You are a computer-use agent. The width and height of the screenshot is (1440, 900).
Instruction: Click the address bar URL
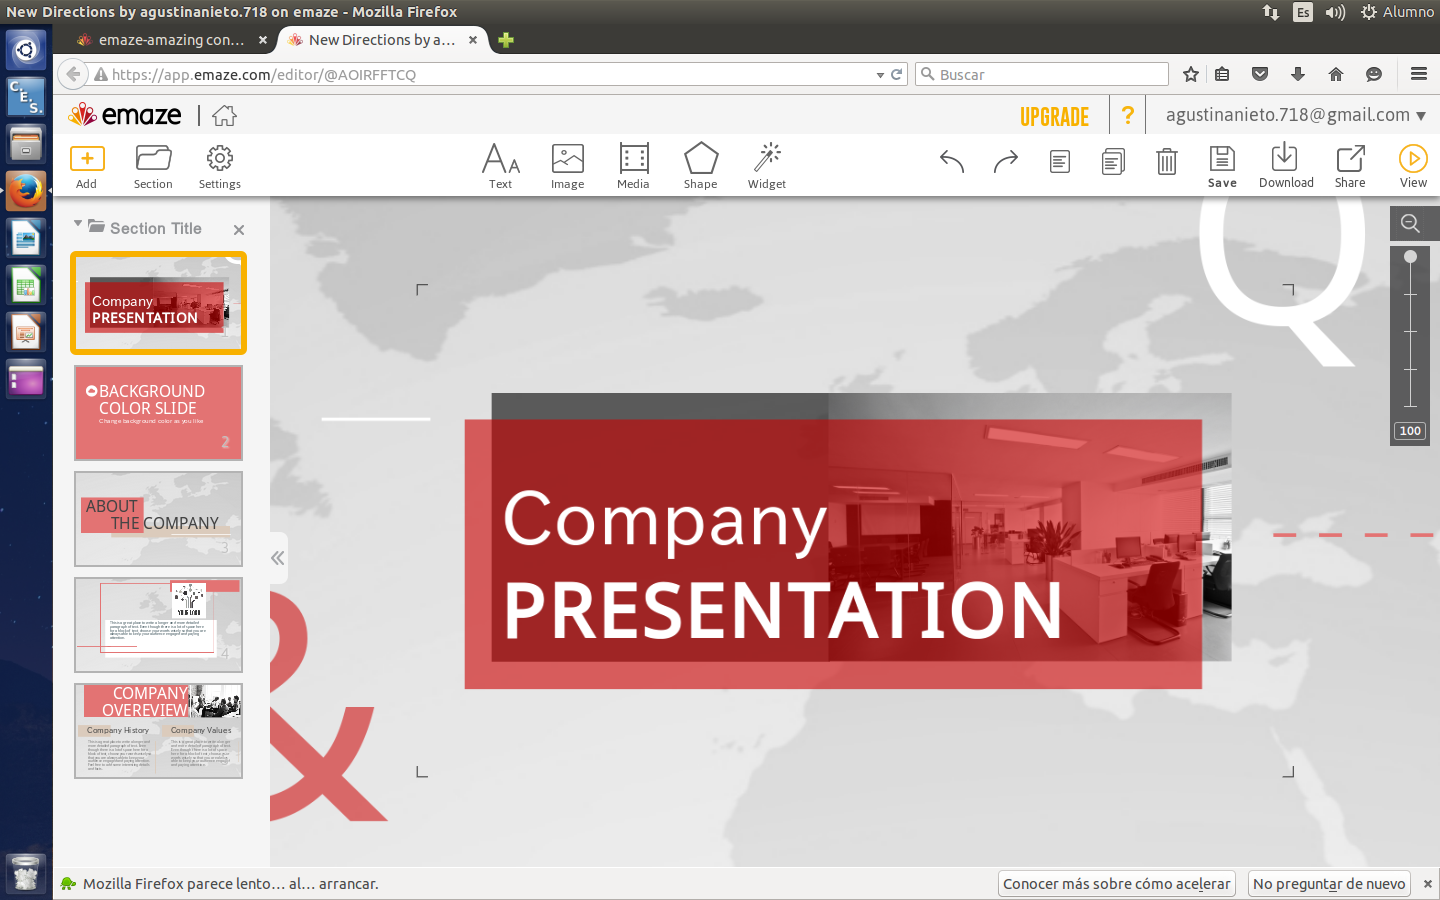tap(264, 75)
